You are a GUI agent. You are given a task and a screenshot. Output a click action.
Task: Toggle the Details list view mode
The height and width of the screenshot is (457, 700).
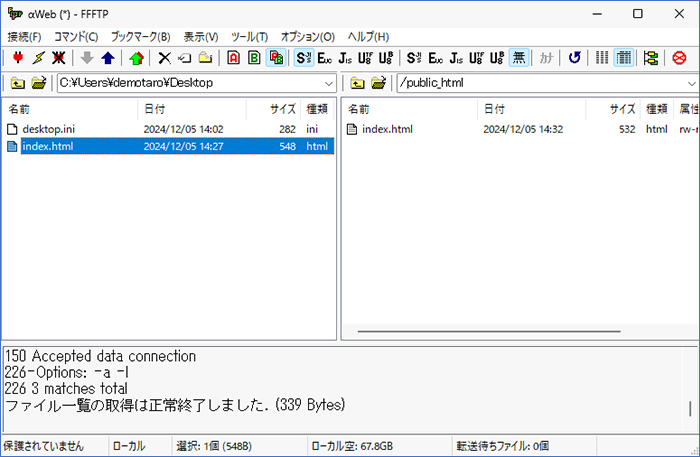tap(623, 58)
